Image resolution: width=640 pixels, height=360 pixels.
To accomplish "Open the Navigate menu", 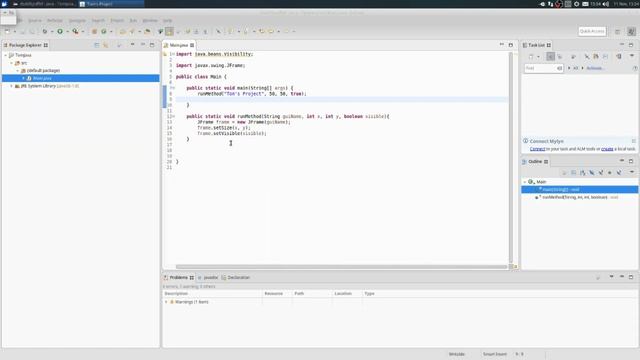I will (77, 20).
